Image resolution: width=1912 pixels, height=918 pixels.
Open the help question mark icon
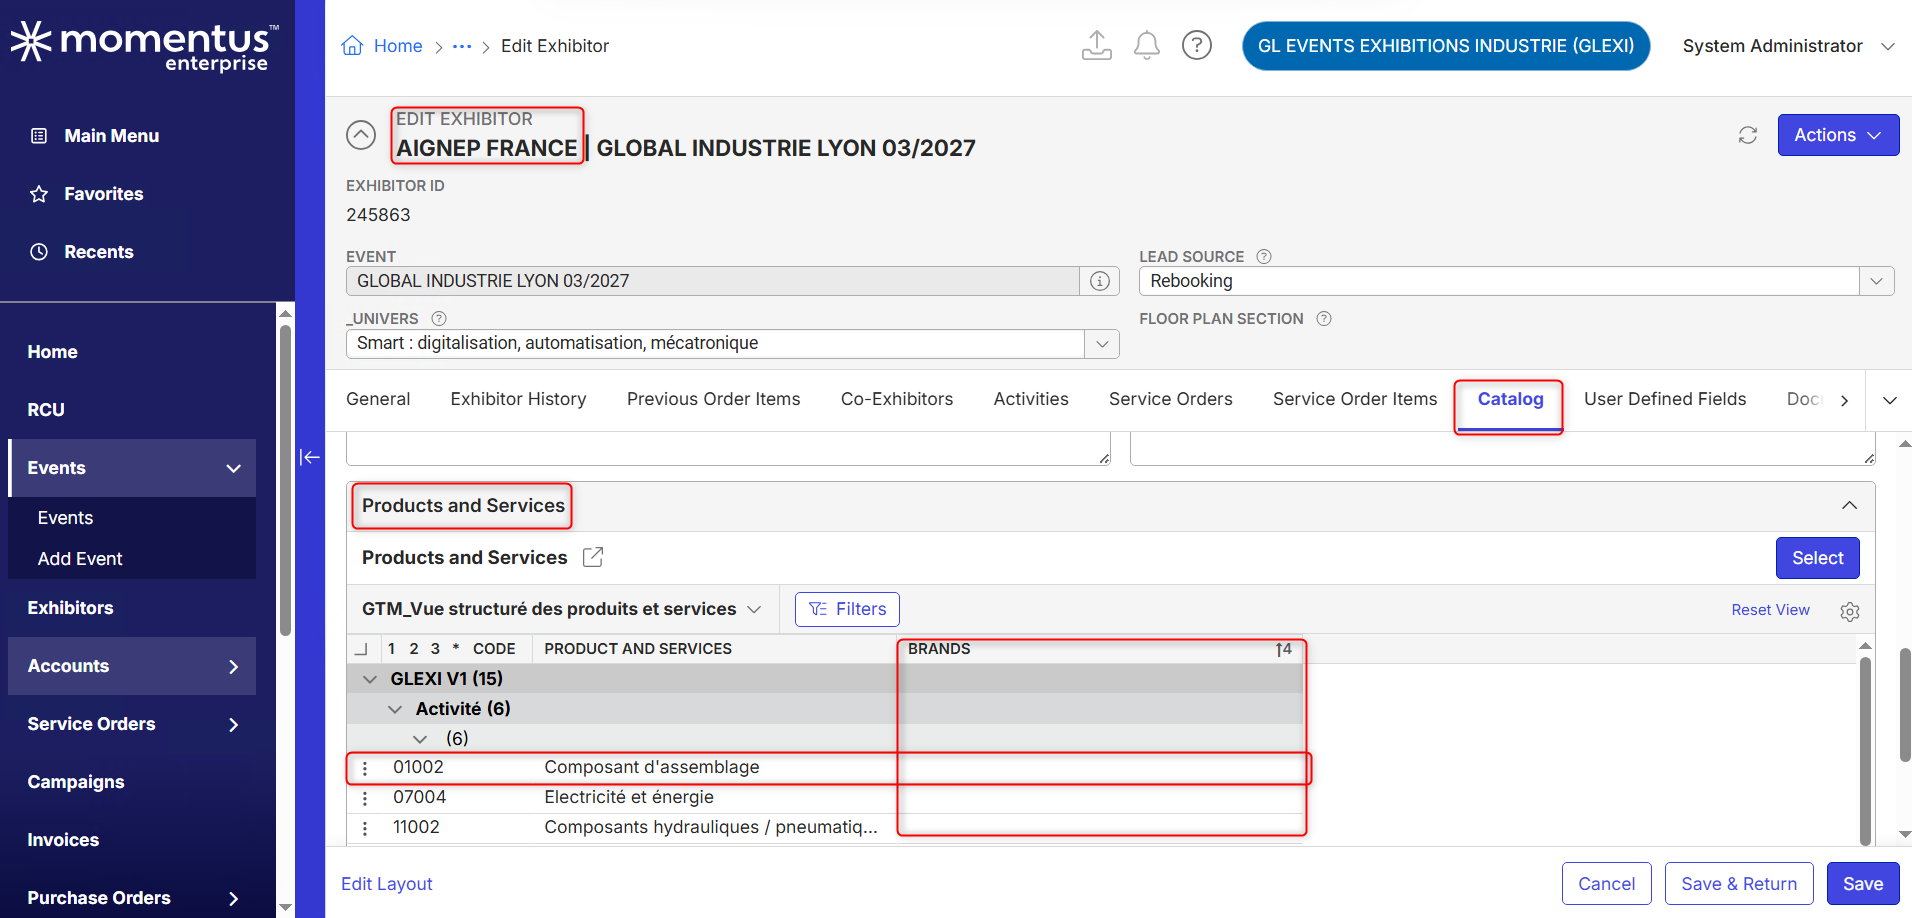[1197, 45]
